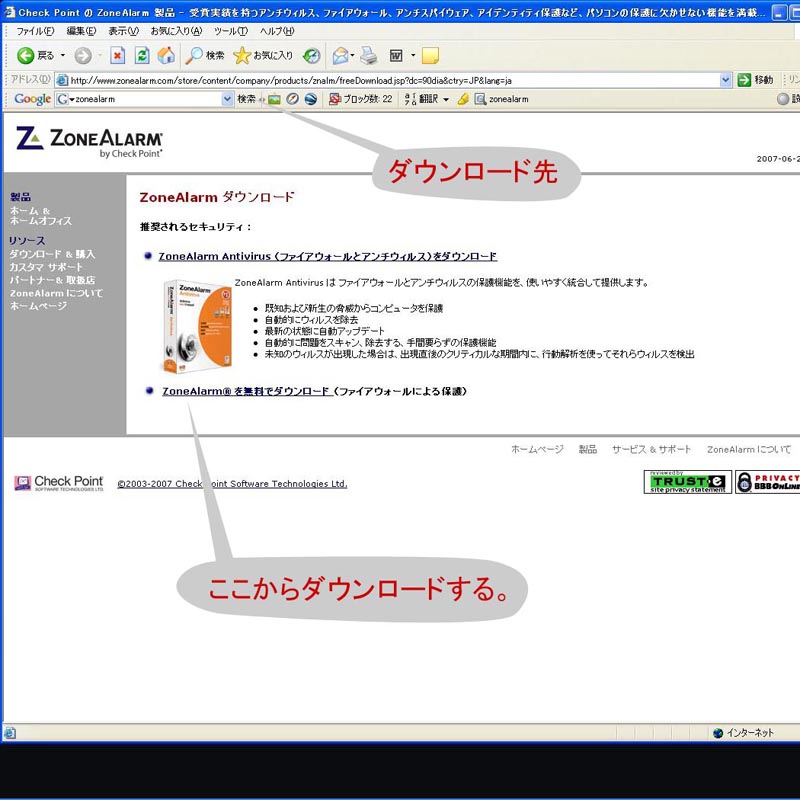Click the Internet zone globe in the status bar
The width and height of the screenshot is (800, 800).
pyautogui.click(x=718, y=733)
